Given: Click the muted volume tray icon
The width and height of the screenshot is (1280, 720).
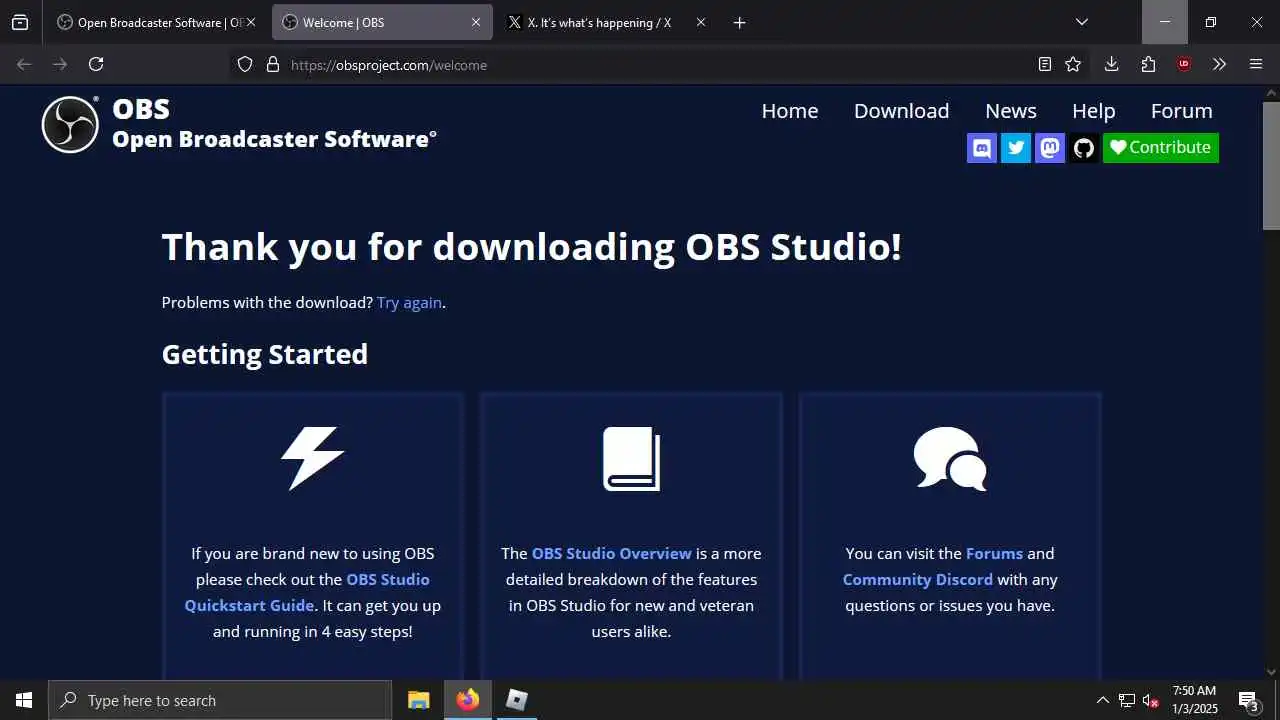Looking at the screenshot, I should [1151, 700].
